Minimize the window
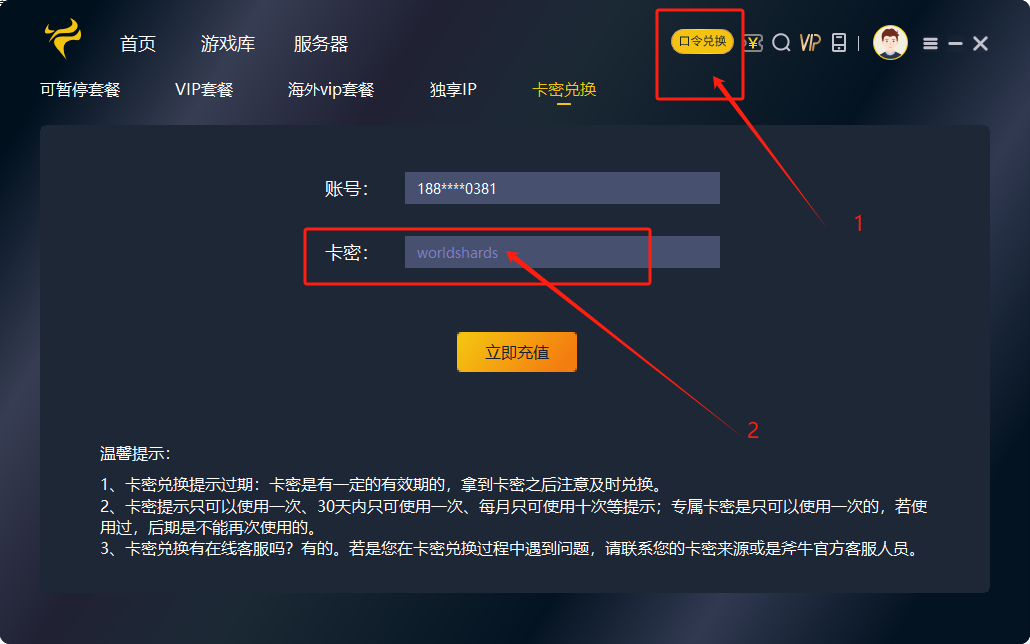The image size is (1030, 644). point(956,43)
